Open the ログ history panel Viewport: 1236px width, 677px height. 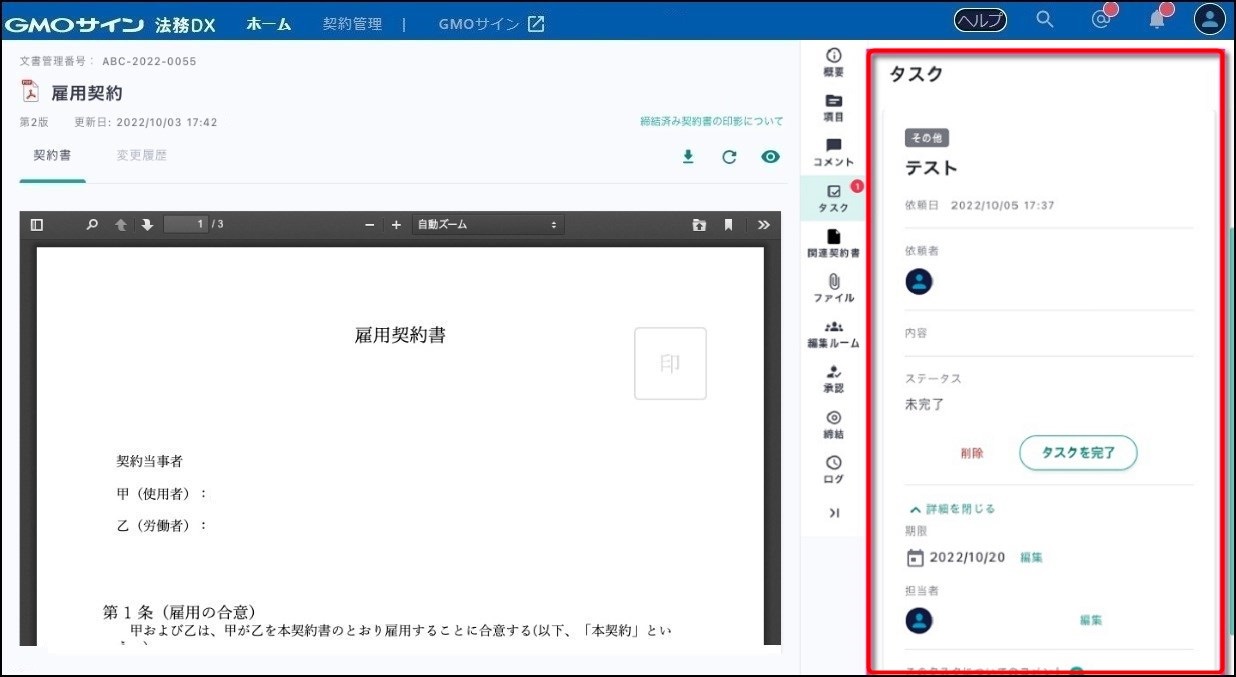coord(833,469)
